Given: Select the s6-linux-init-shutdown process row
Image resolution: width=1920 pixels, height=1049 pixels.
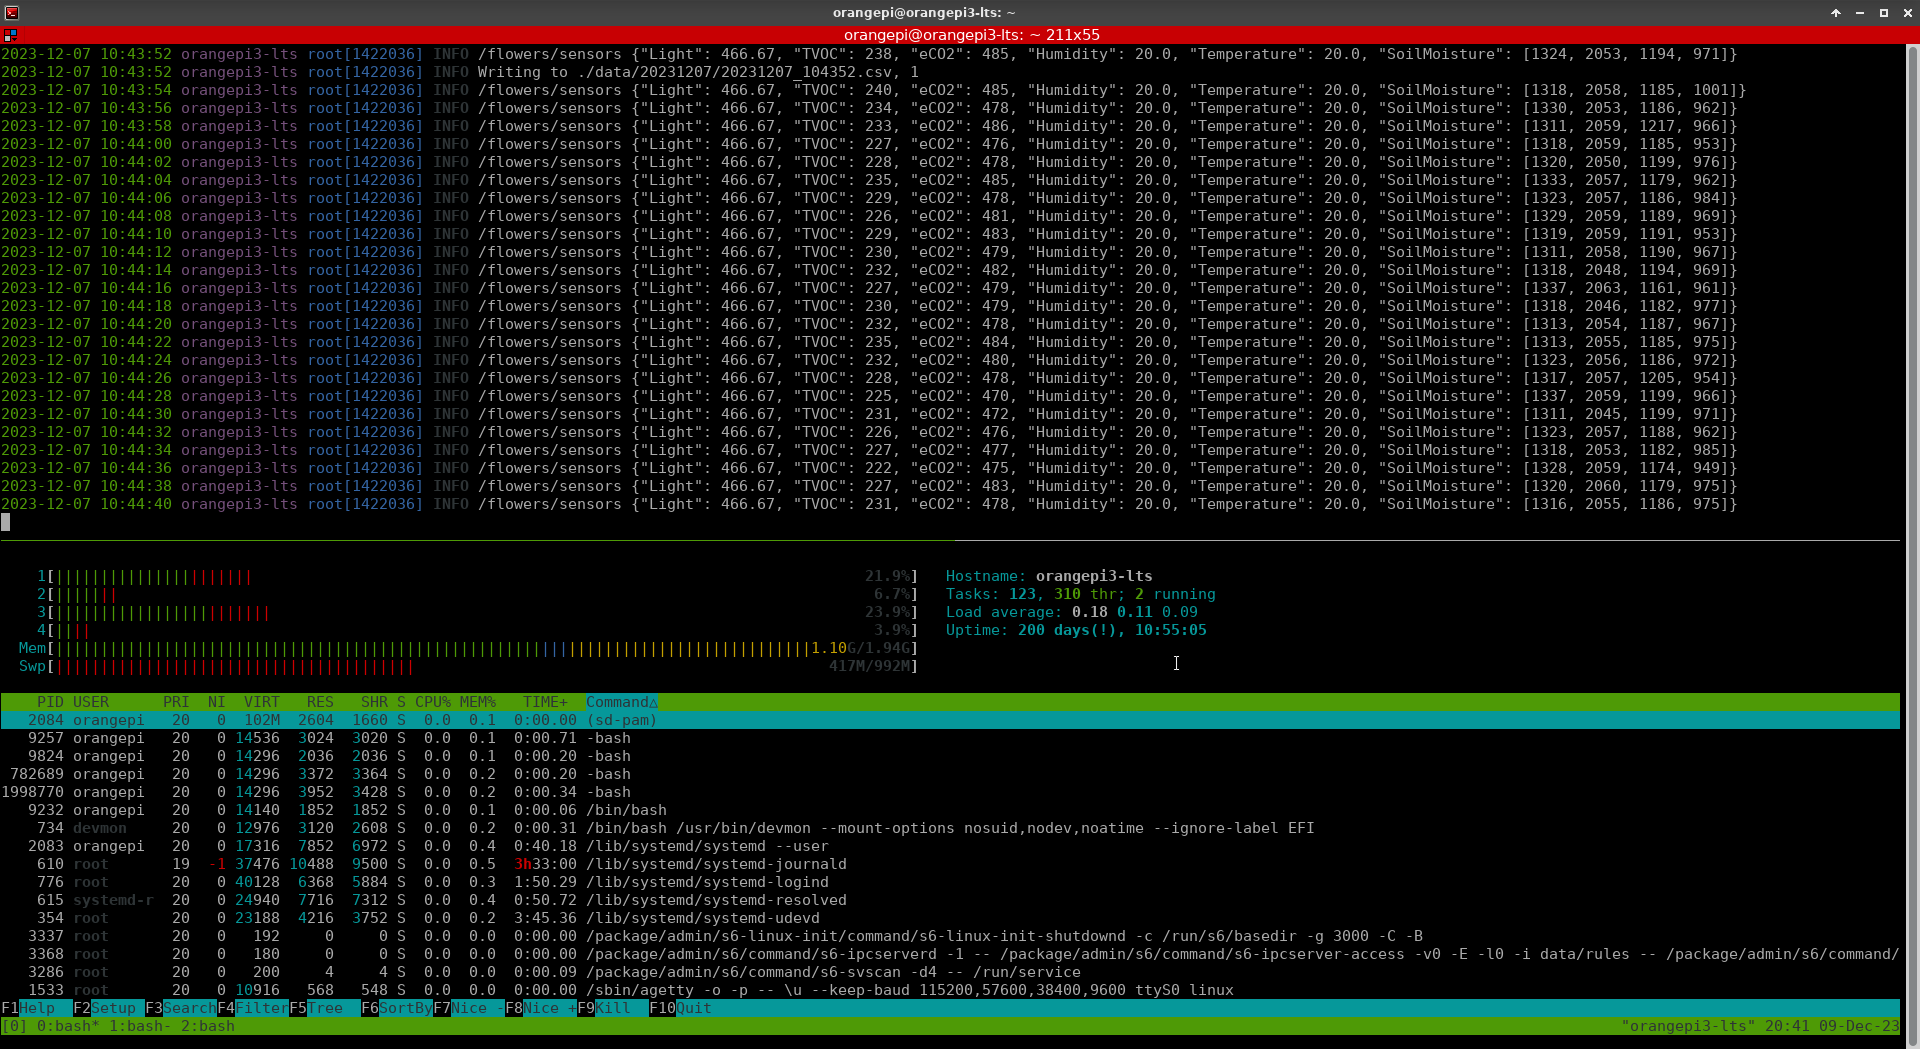Looking at the screenshot, I should point(950,936).
